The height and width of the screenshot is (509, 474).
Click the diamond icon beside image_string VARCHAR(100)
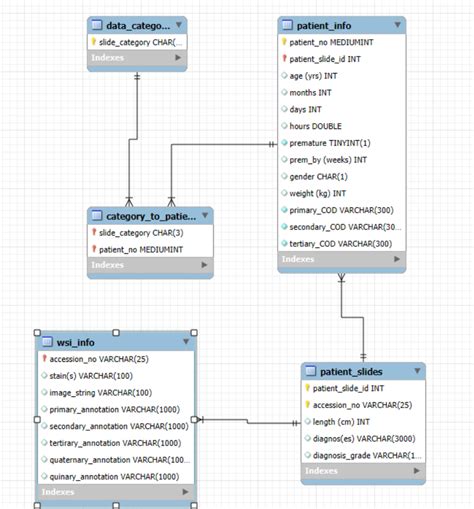tap(44, 392)
